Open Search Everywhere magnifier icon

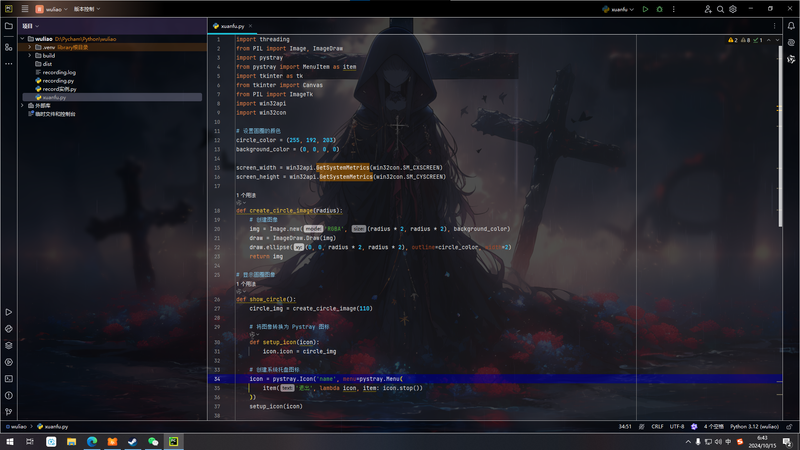pyautogui.click(x=720, y=9)
